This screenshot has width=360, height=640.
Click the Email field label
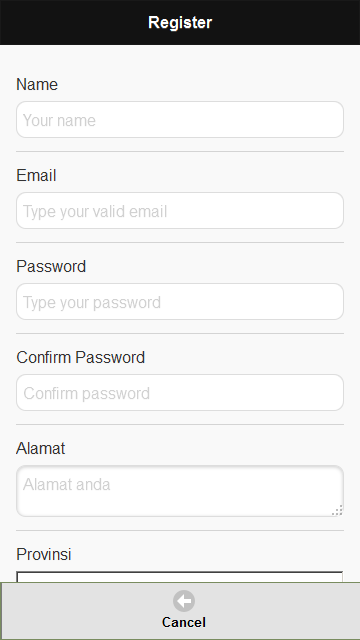36,176
